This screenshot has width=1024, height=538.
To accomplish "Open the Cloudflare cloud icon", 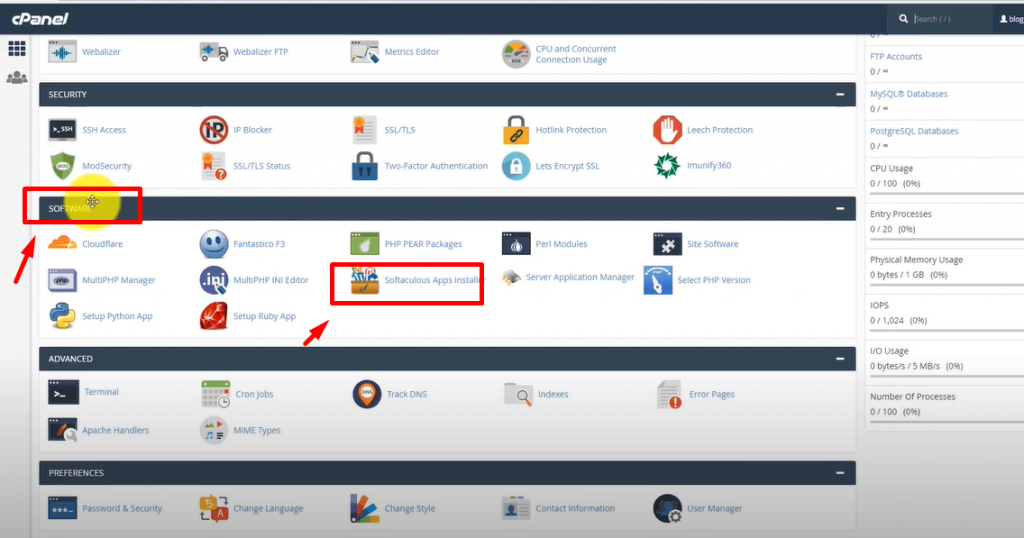I will 62,244.
